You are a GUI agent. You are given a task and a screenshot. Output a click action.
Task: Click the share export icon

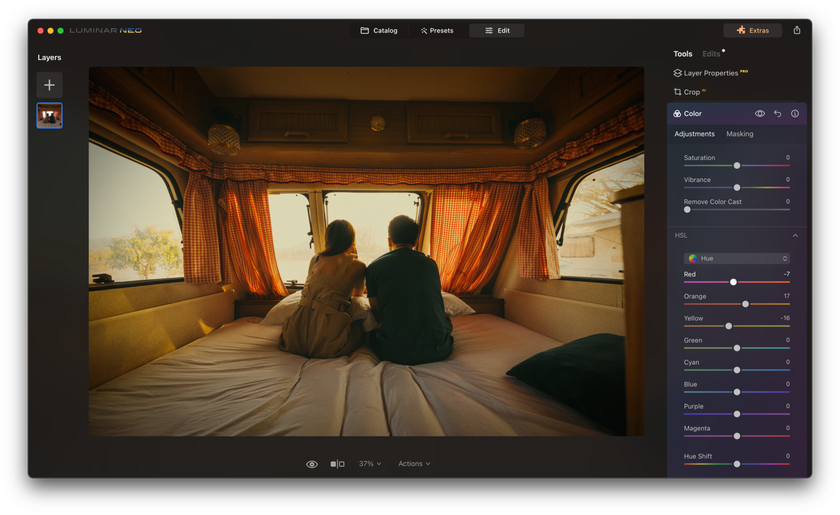click(x=797, y=30)
